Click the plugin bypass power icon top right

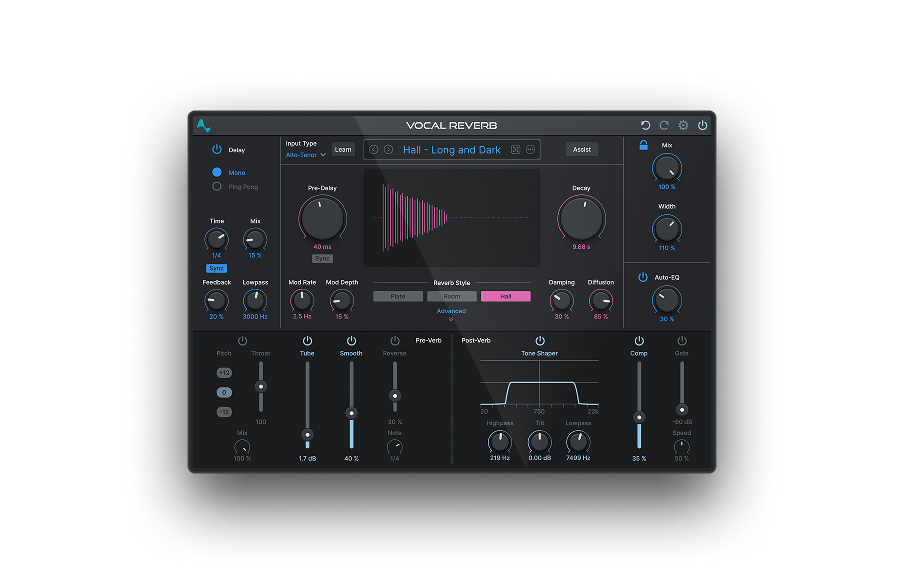pos(702,125)
